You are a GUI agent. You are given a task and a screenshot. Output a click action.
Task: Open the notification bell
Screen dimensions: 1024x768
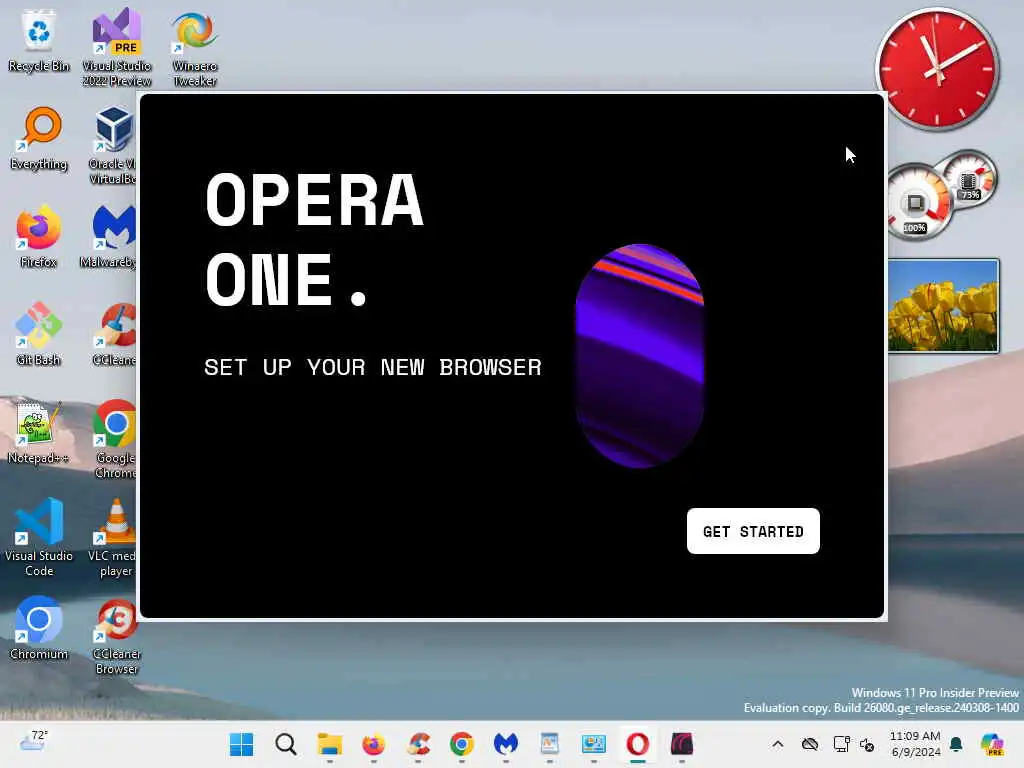coord(956,744)
